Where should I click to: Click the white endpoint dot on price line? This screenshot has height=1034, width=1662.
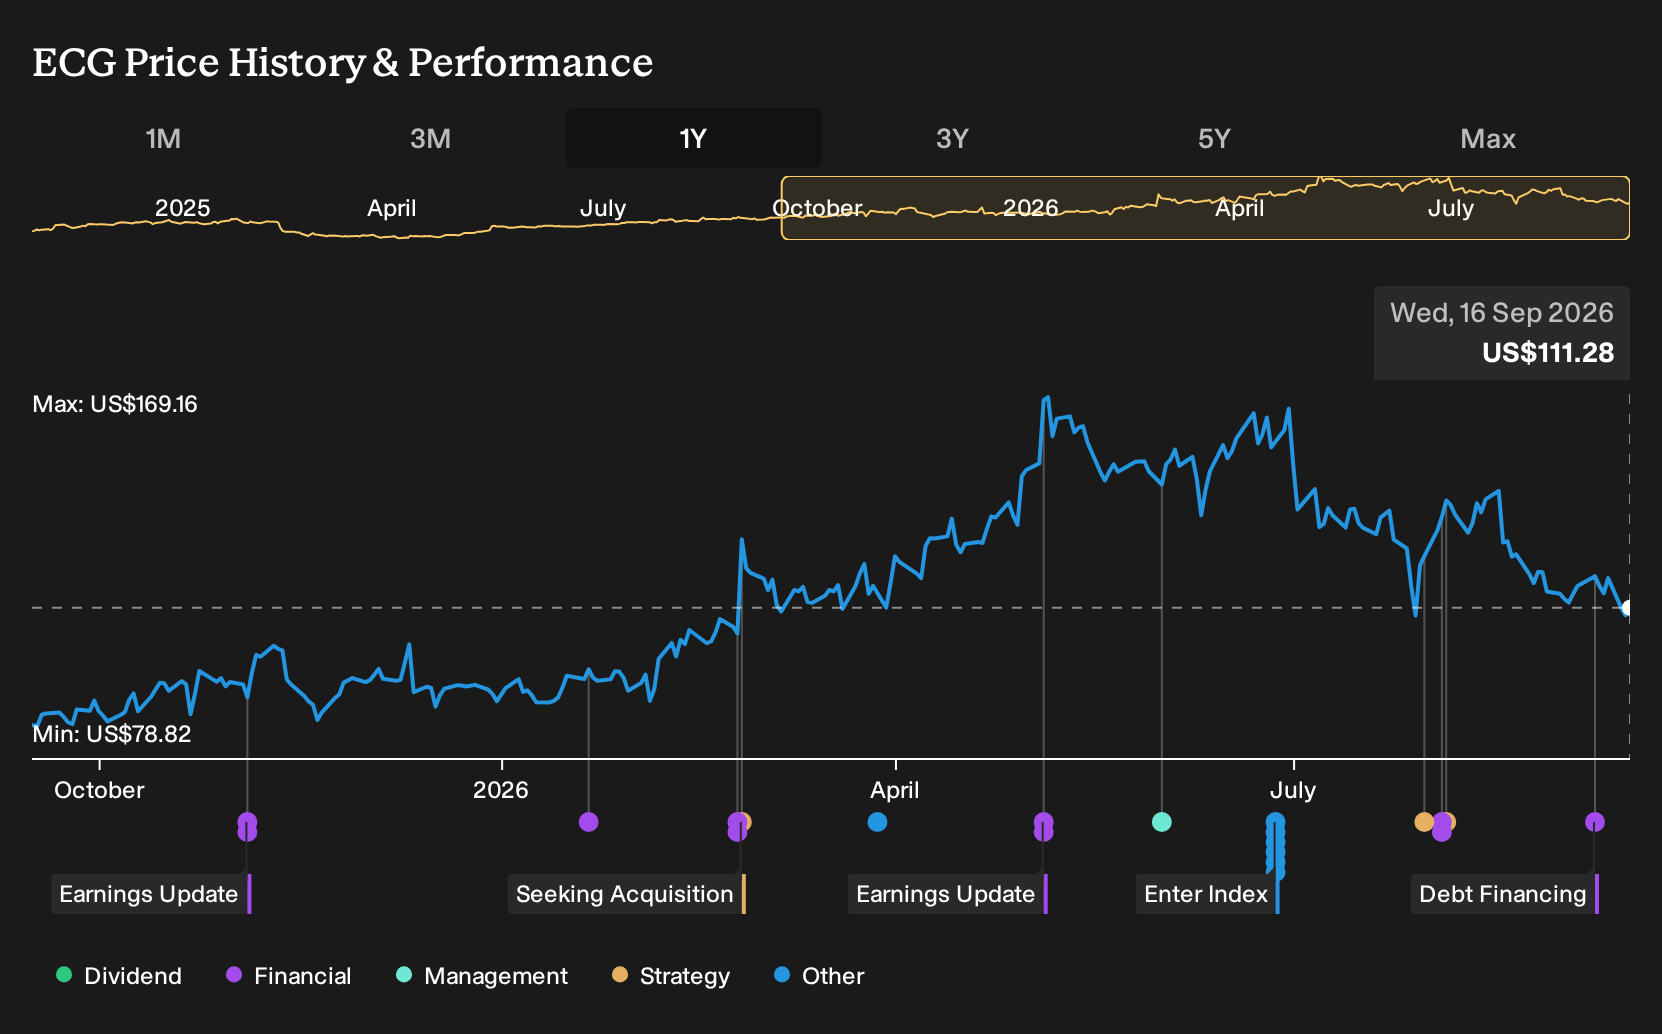(x=1628, y=608)
